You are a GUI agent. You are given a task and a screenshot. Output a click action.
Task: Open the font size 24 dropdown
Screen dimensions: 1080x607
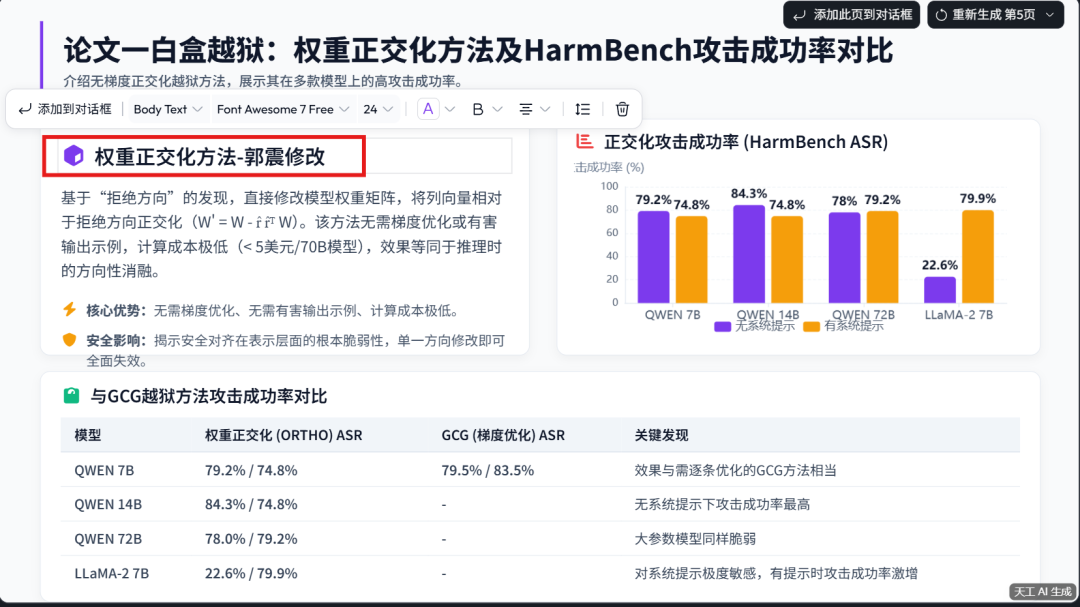[378, 109]
